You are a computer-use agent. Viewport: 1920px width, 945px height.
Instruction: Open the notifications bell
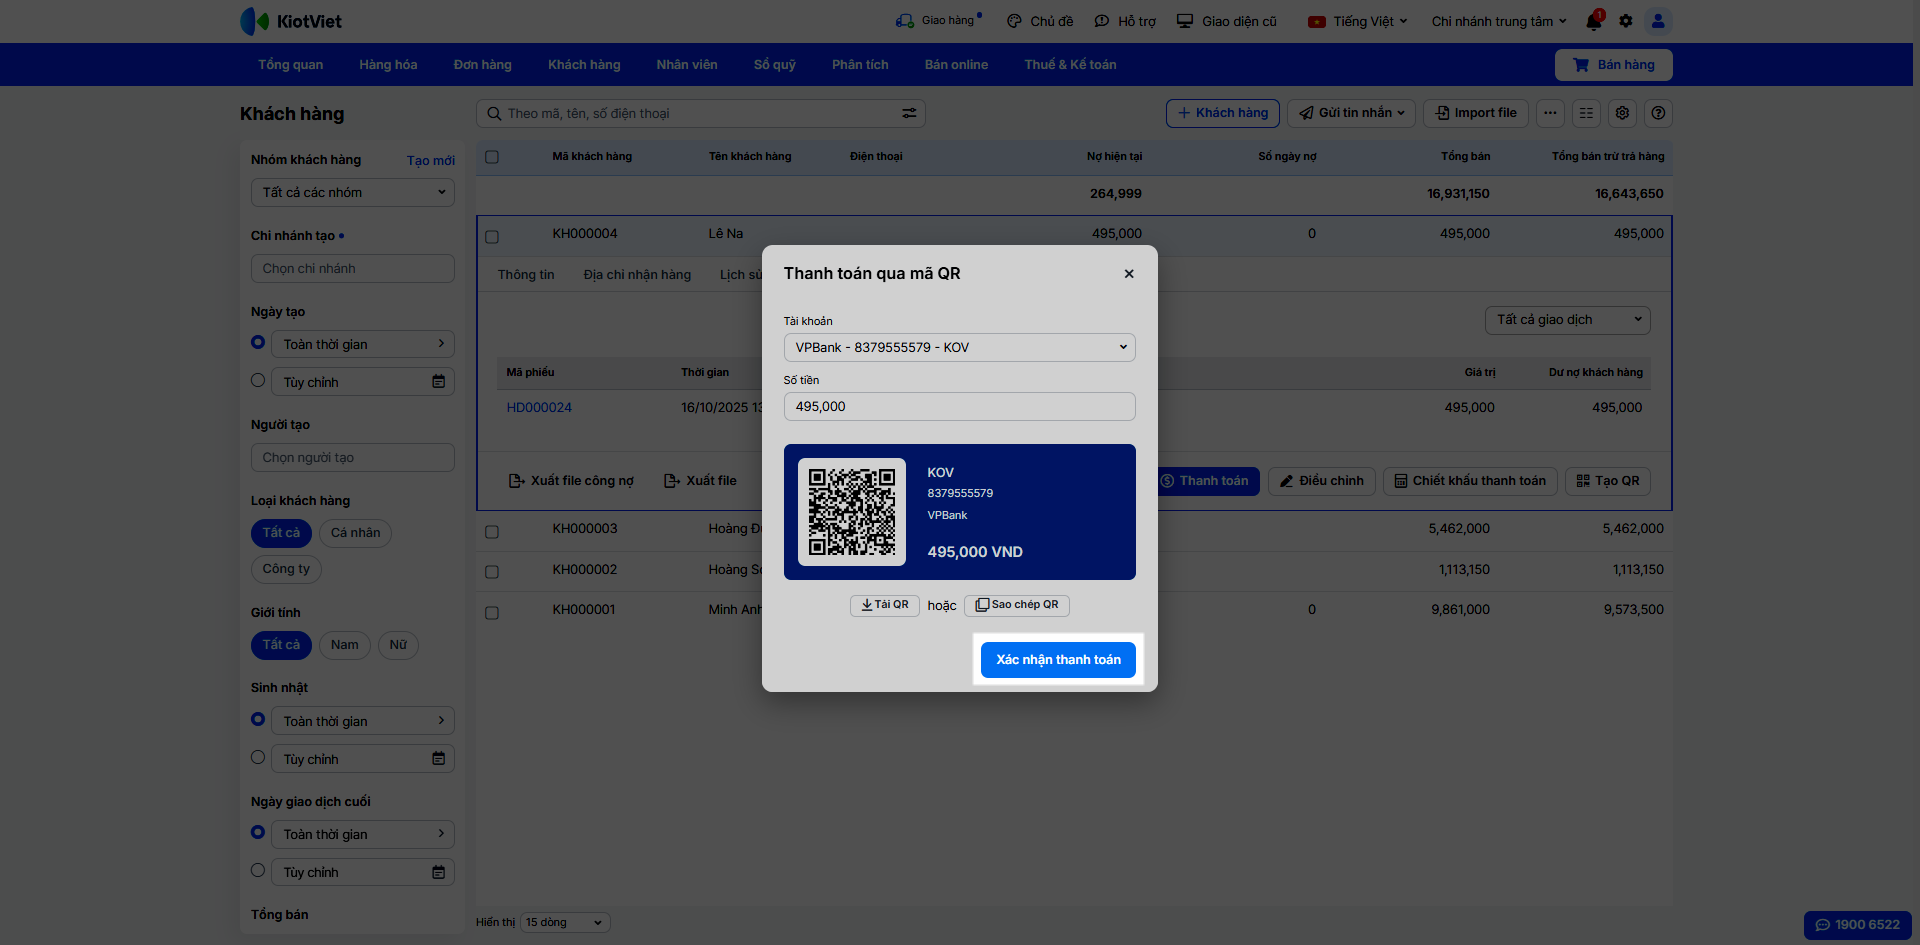pyautogui.click(x=1594, y=21)
